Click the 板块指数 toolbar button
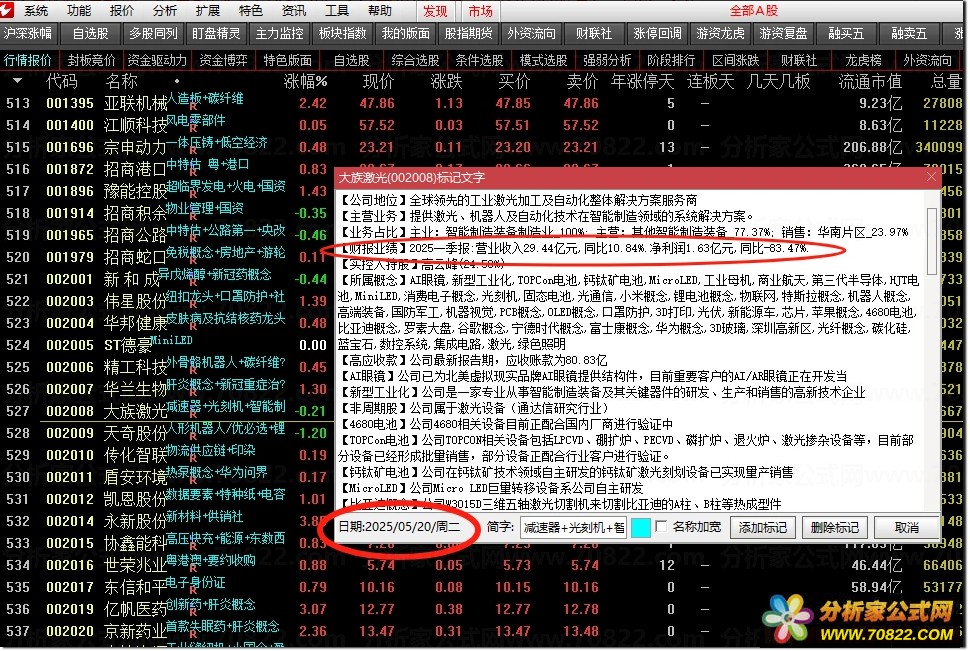This screenshot has width=970, height=651. (343, 33)
